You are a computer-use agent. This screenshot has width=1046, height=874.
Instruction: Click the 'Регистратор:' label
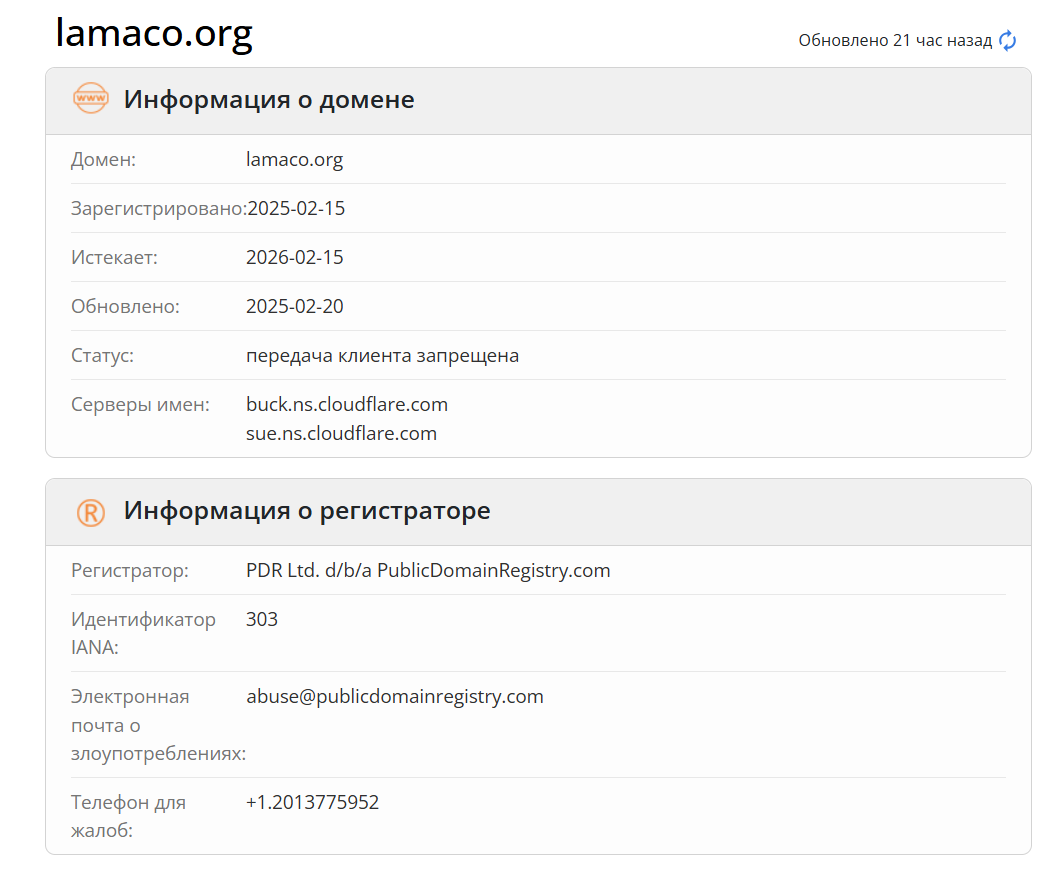click(129, 570)
